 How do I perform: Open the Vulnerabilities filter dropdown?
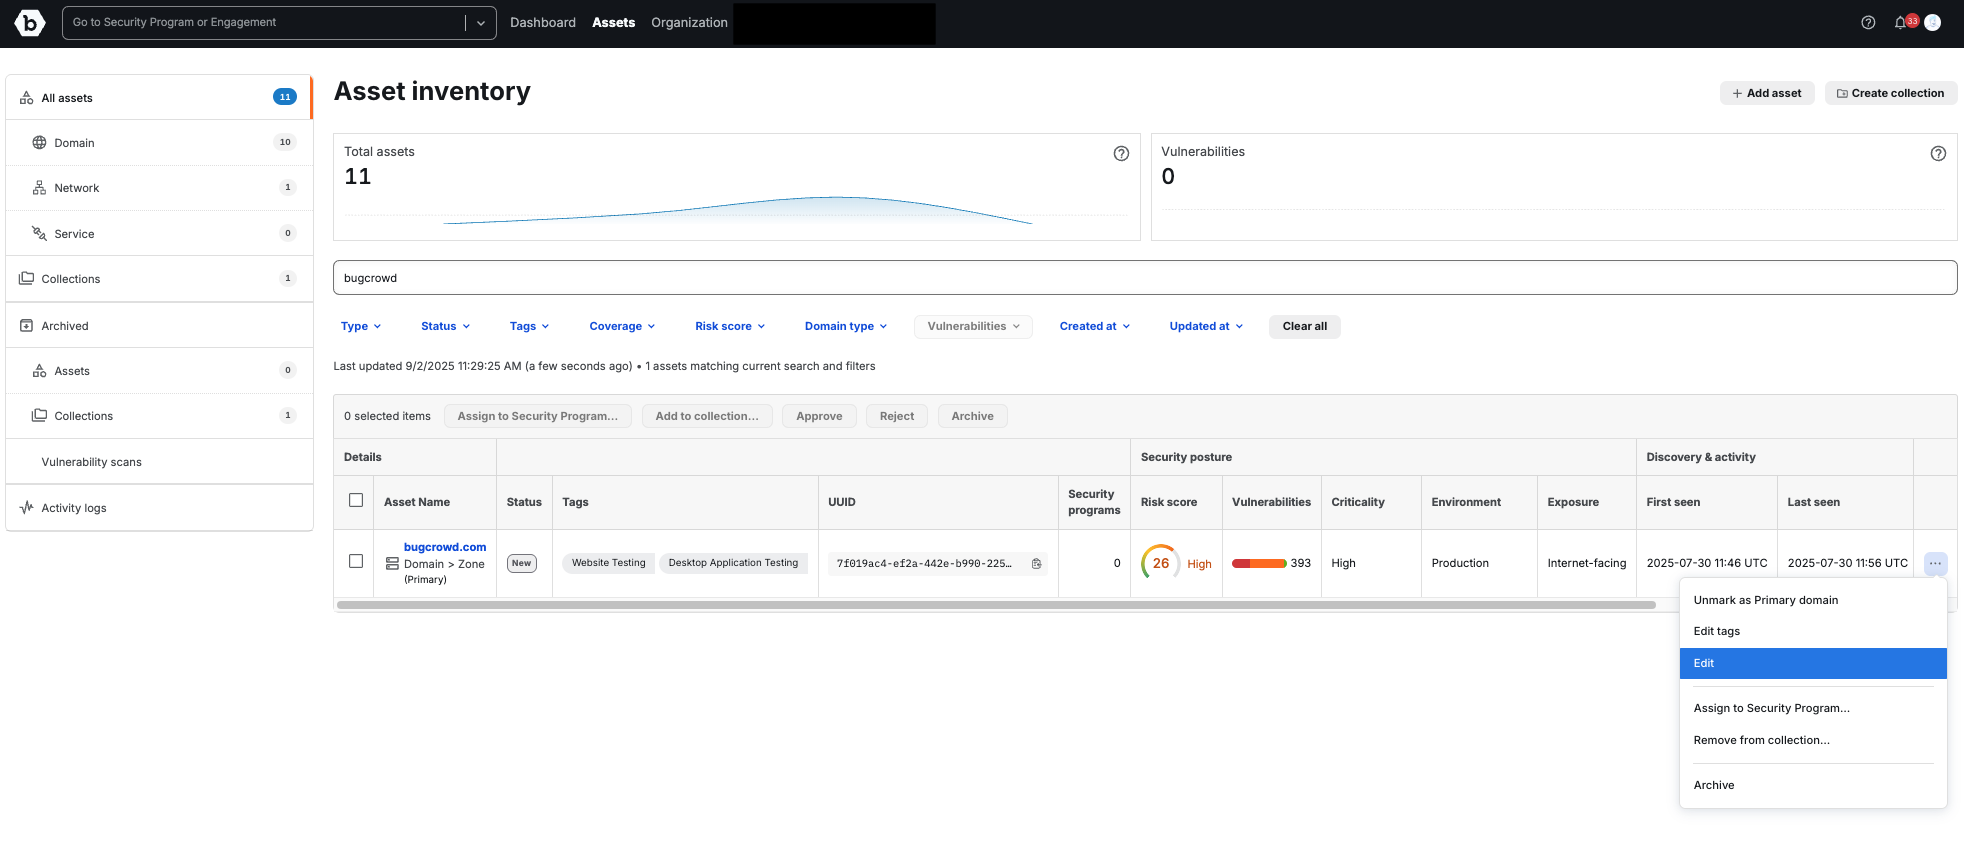tap(973, 326)
